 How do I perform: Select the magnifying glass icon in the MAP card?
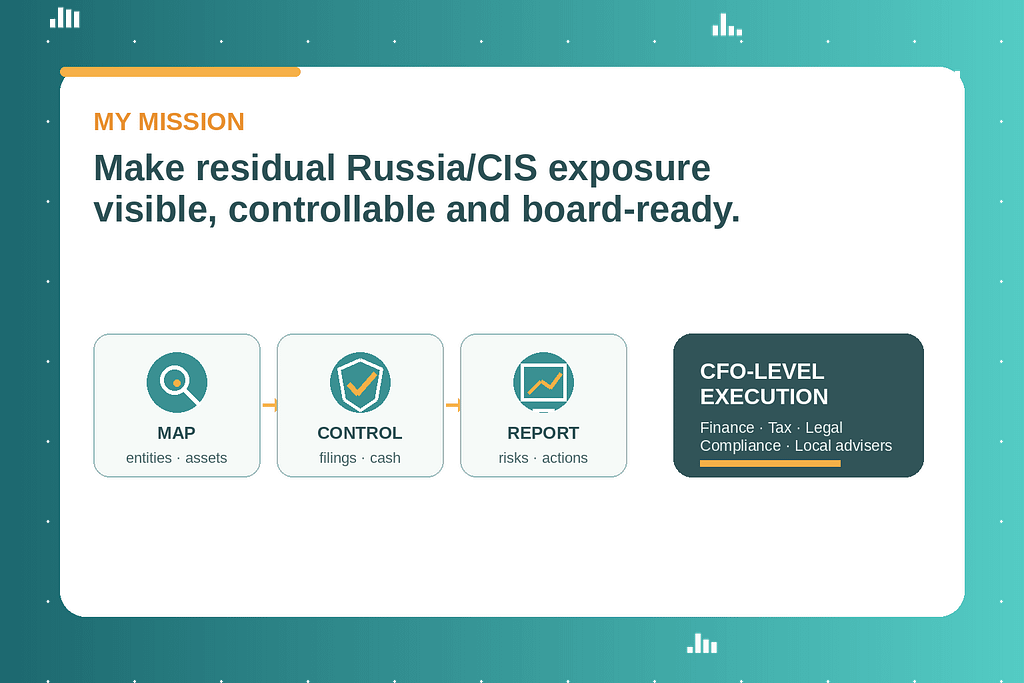click(x=177, y=382)
